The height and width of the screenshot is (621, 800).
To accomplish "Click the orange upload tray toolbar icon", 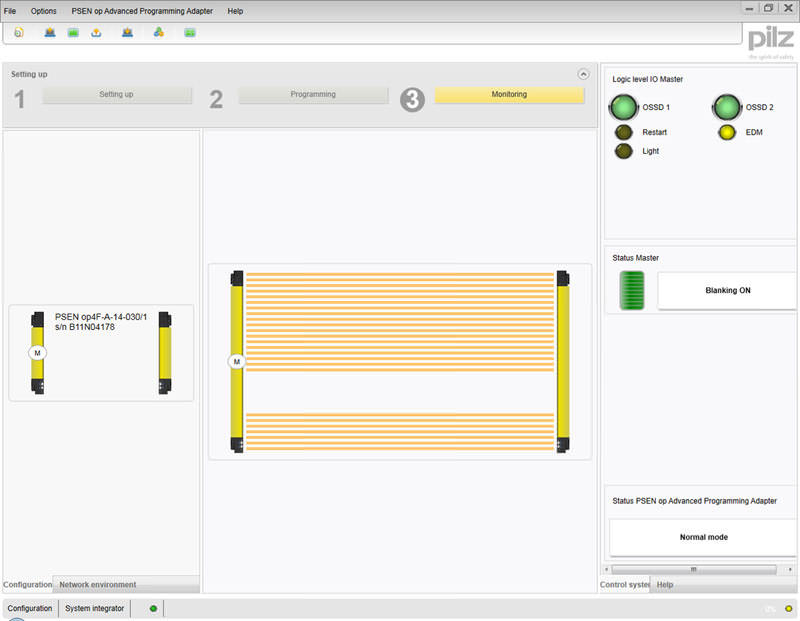I will 96,33.
